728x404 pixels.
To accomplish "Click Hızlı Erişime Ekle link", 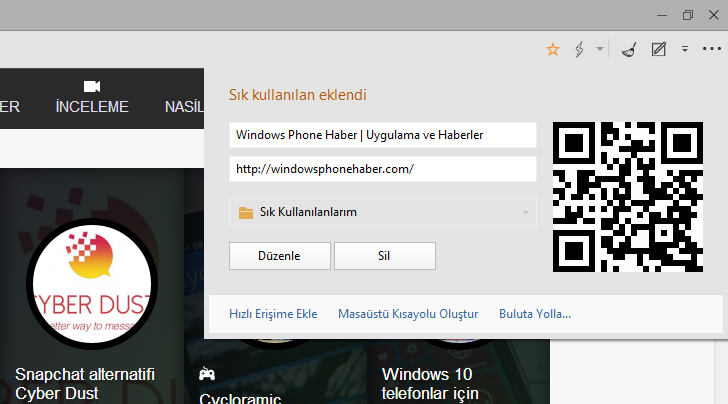I will (x=273, y=314).
